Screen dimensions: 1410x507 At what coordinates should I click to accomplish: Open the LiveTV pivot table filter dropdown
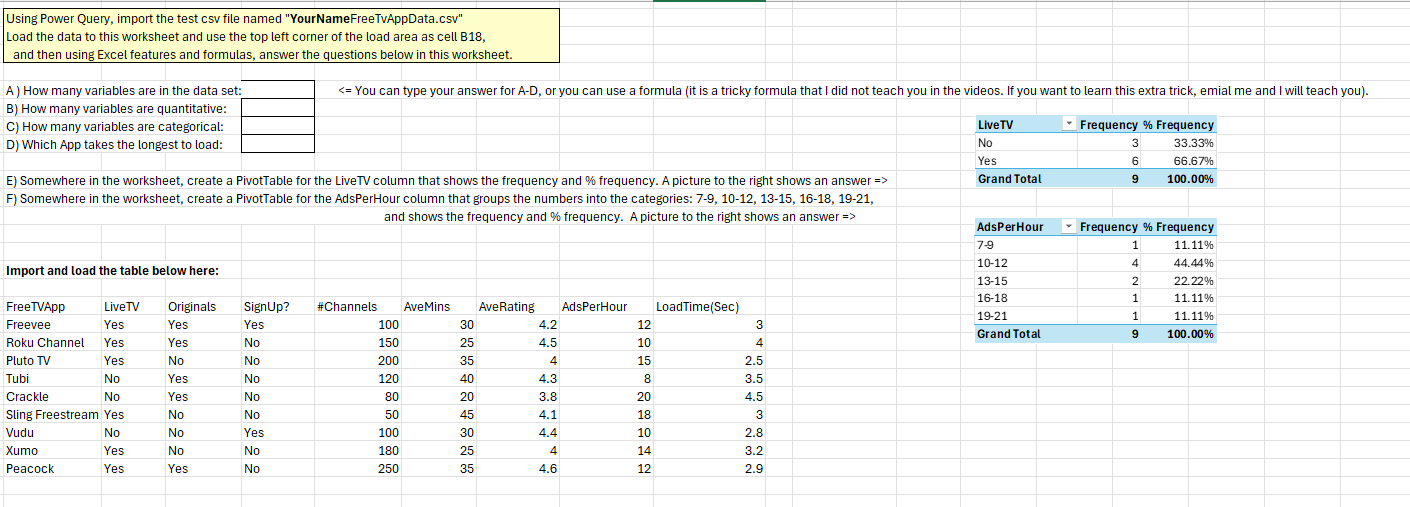(x=1069, y=125)
